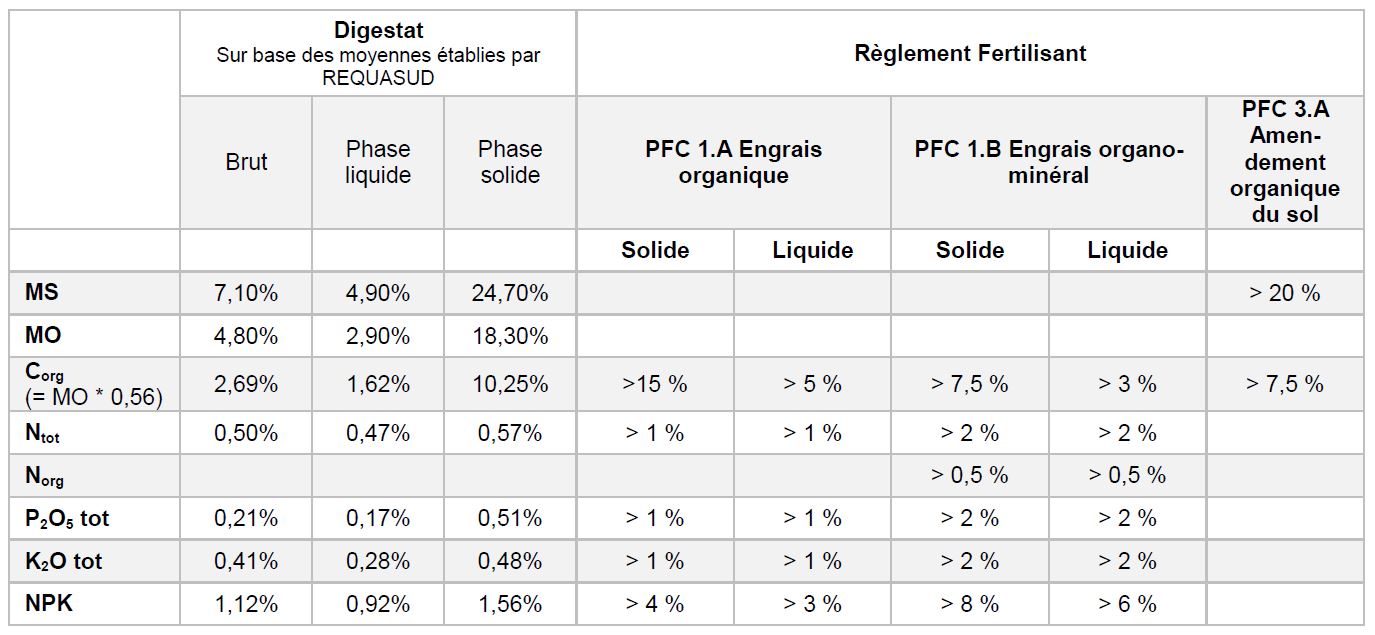This screenshot has height=635, width=1375.
Task: Click the ">15 %" Corg threshold cell
Action: [654, 384]
